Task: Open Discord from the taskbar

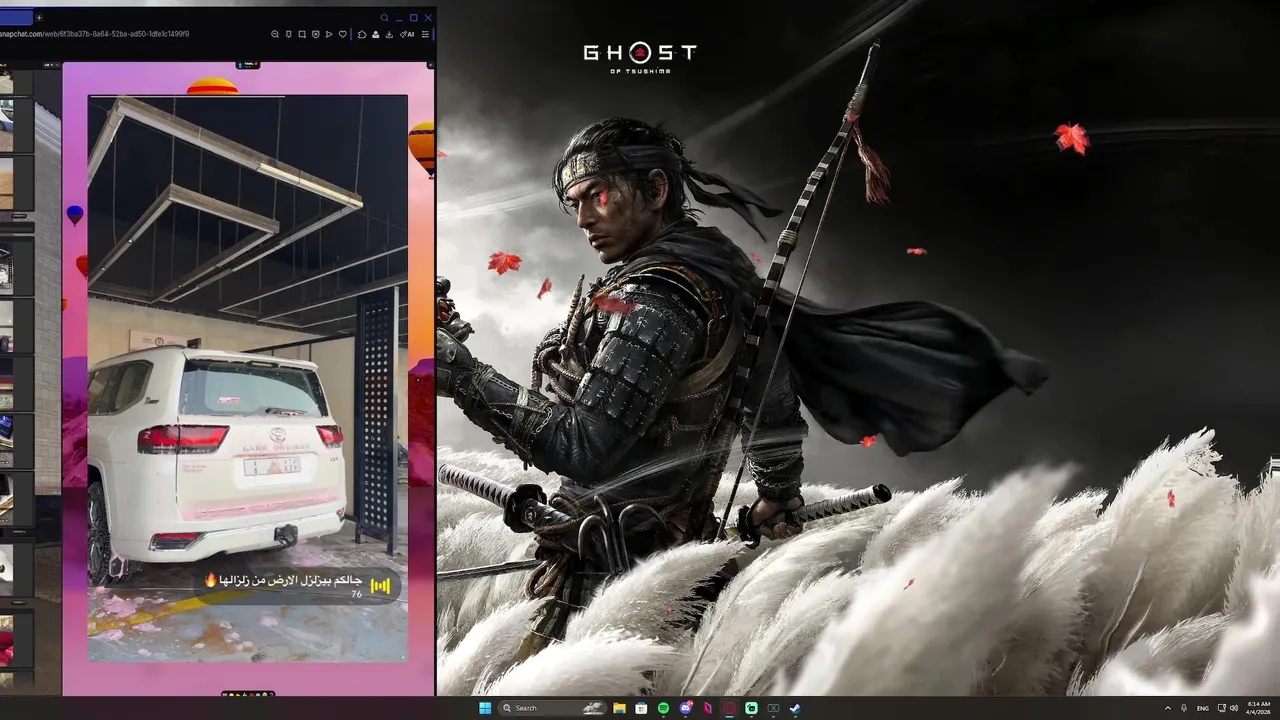Action: pos(686,708)
